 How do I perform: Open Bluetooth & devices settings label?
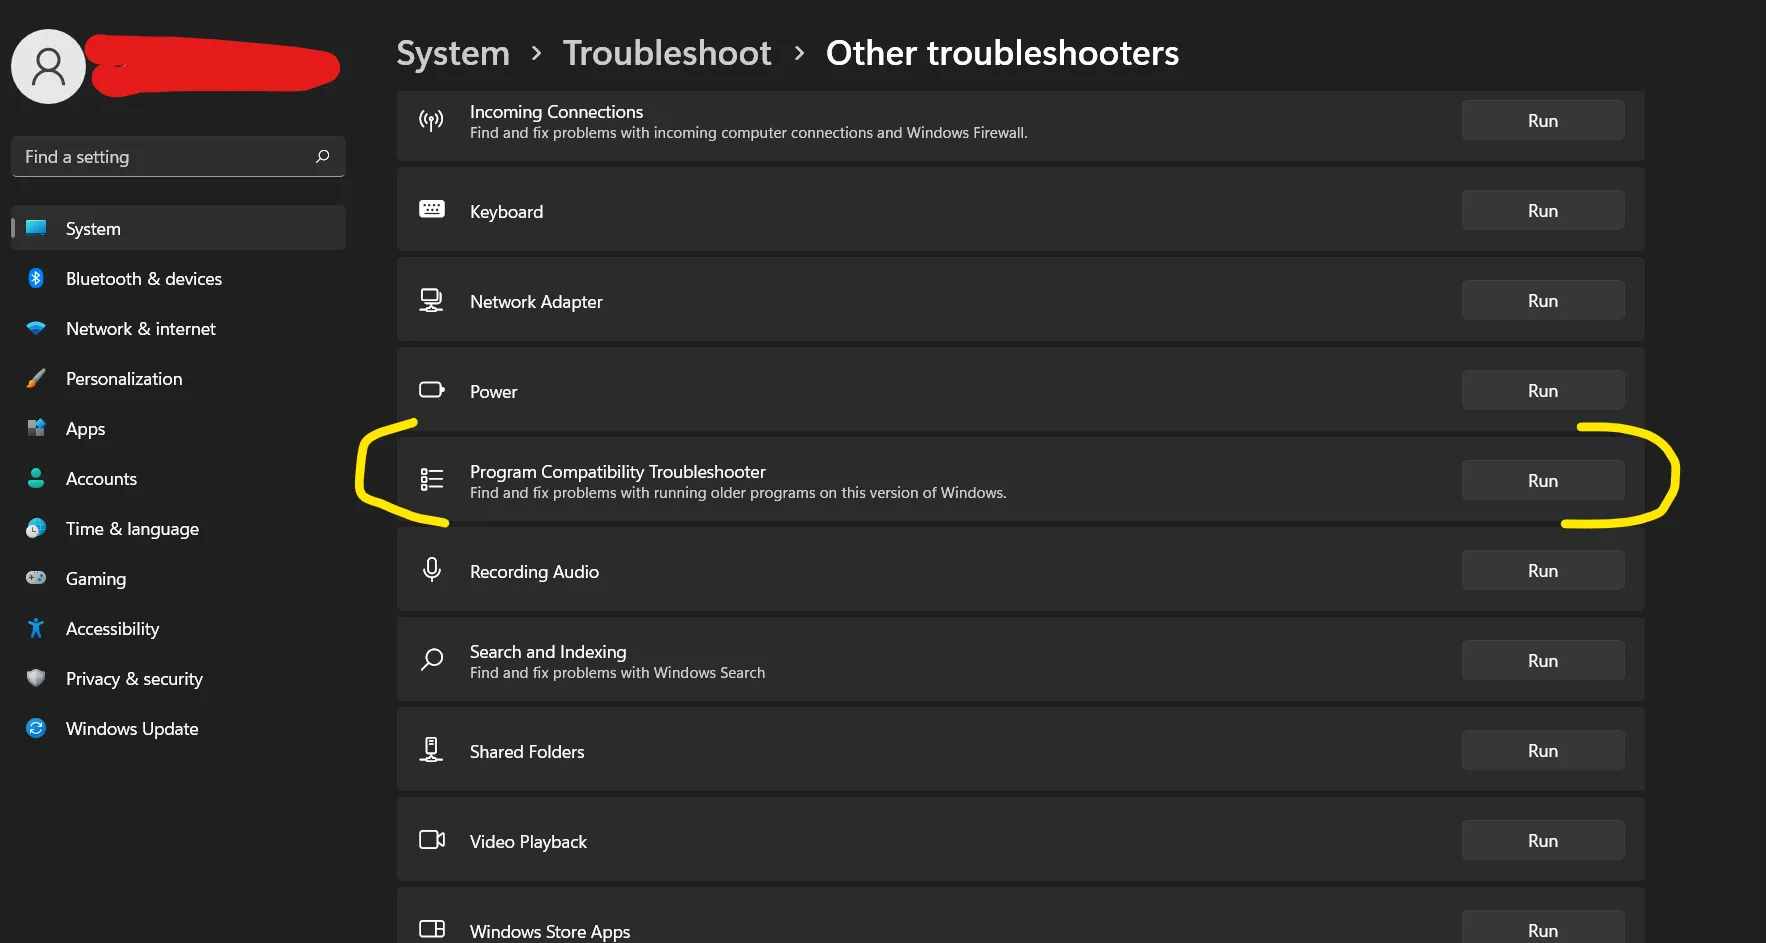tap(144, 279)
